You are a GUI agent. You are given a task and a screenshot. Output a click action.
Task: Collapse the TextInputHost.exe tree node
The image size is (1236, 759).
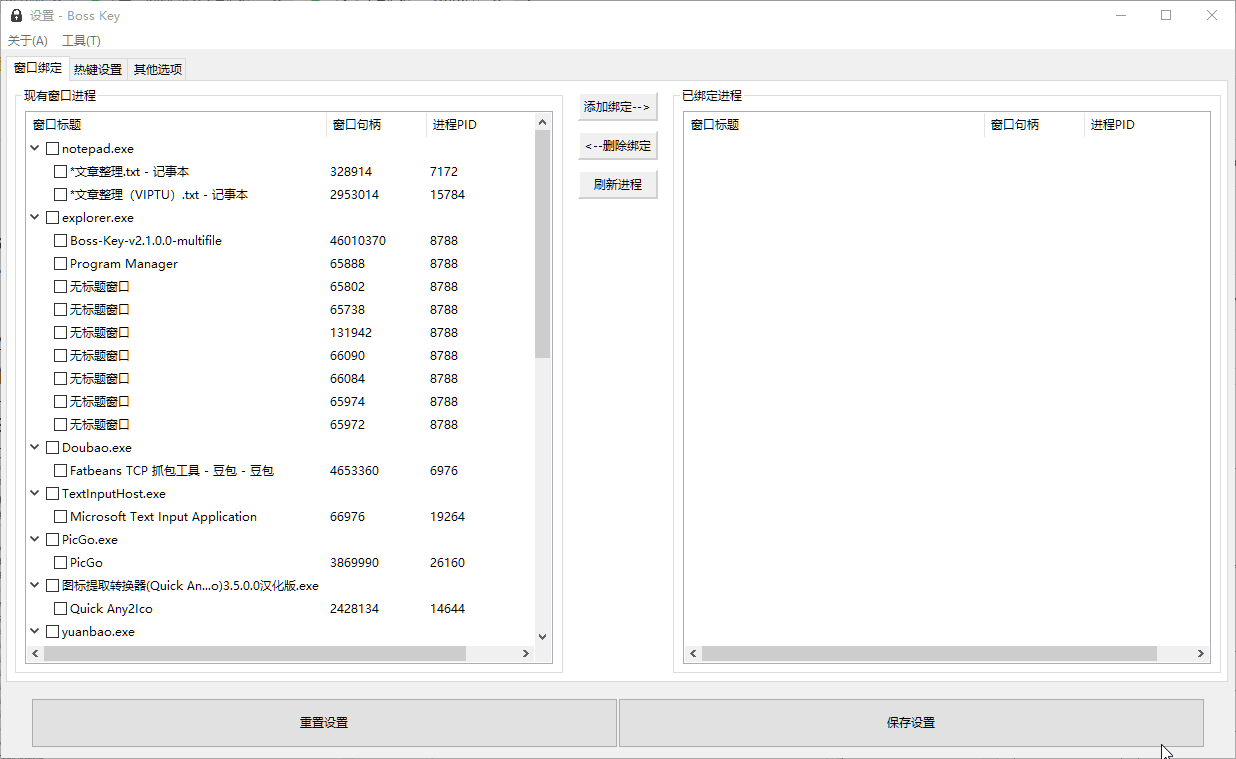click(36, 494)
